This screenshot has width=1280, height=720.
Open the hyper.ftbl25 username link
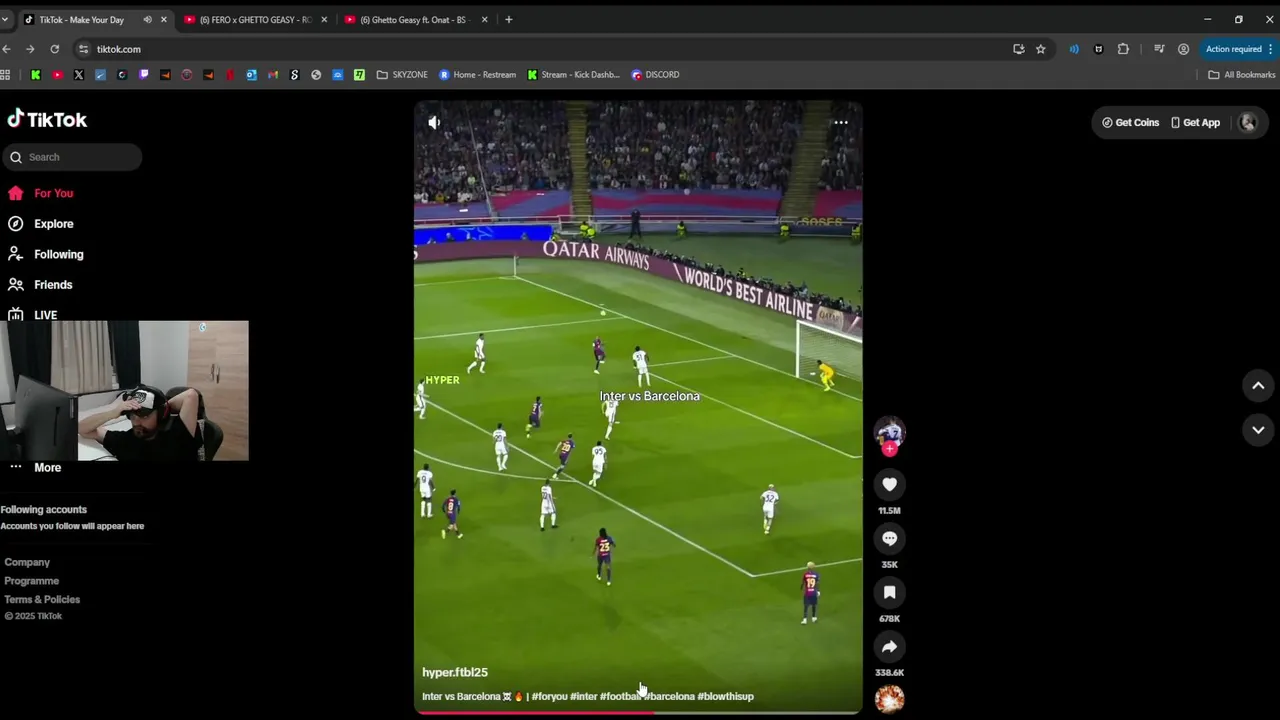[x=455, y=672]
